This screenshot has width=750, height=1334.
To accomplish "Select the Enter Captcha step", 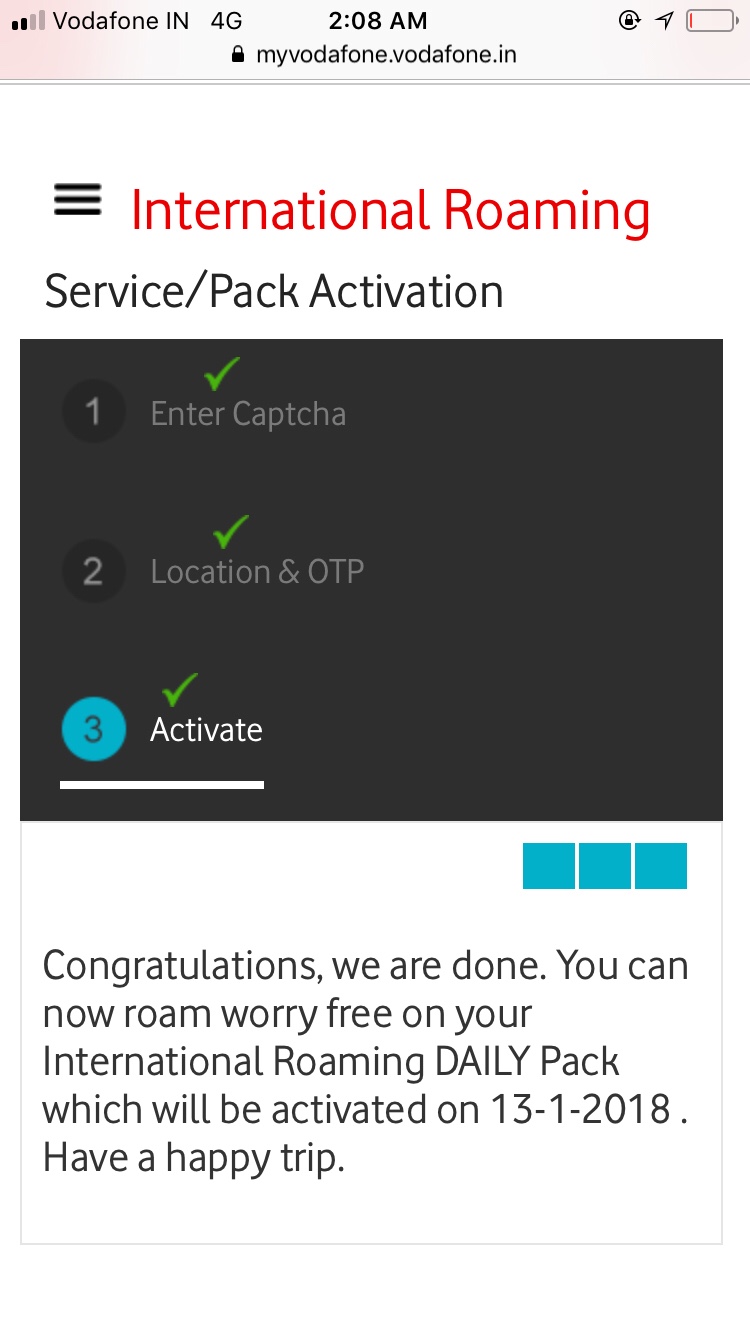I will click(x=248, y=413).
